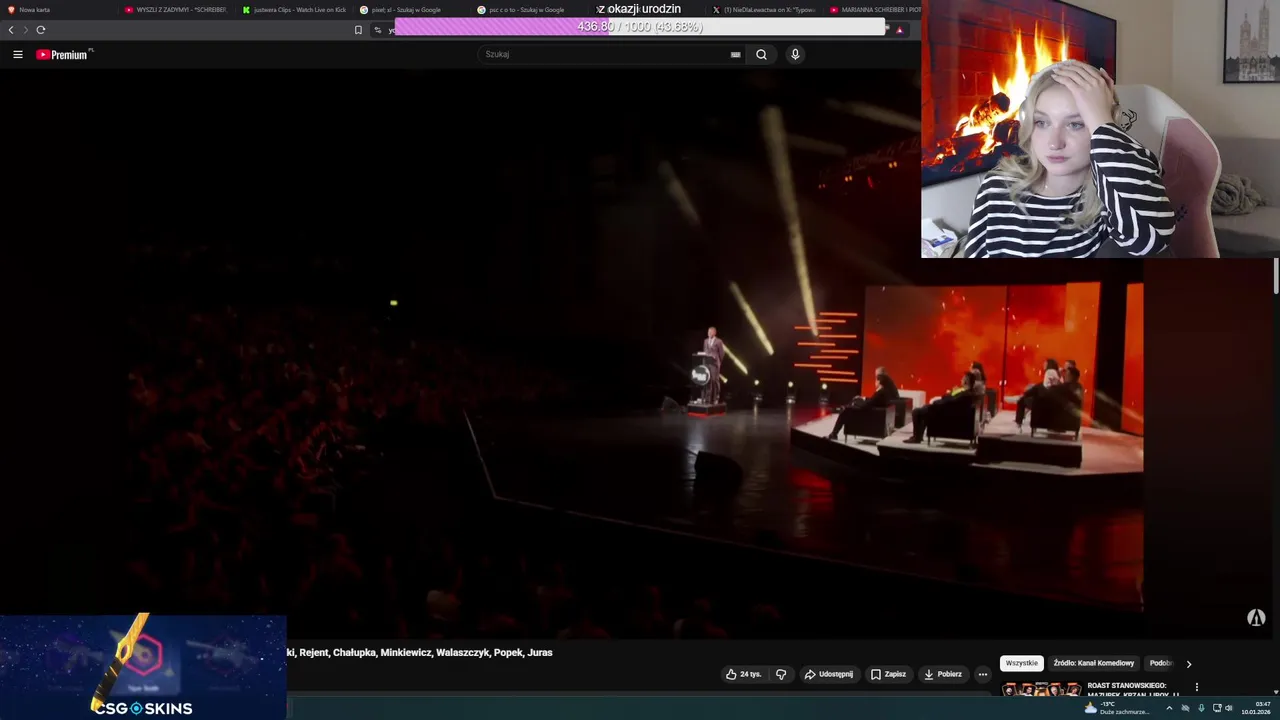The height and width of the screenshot is (720, 1280).
Task: Click the channel watermark icon on video
Action: [x=1256, y=618]
